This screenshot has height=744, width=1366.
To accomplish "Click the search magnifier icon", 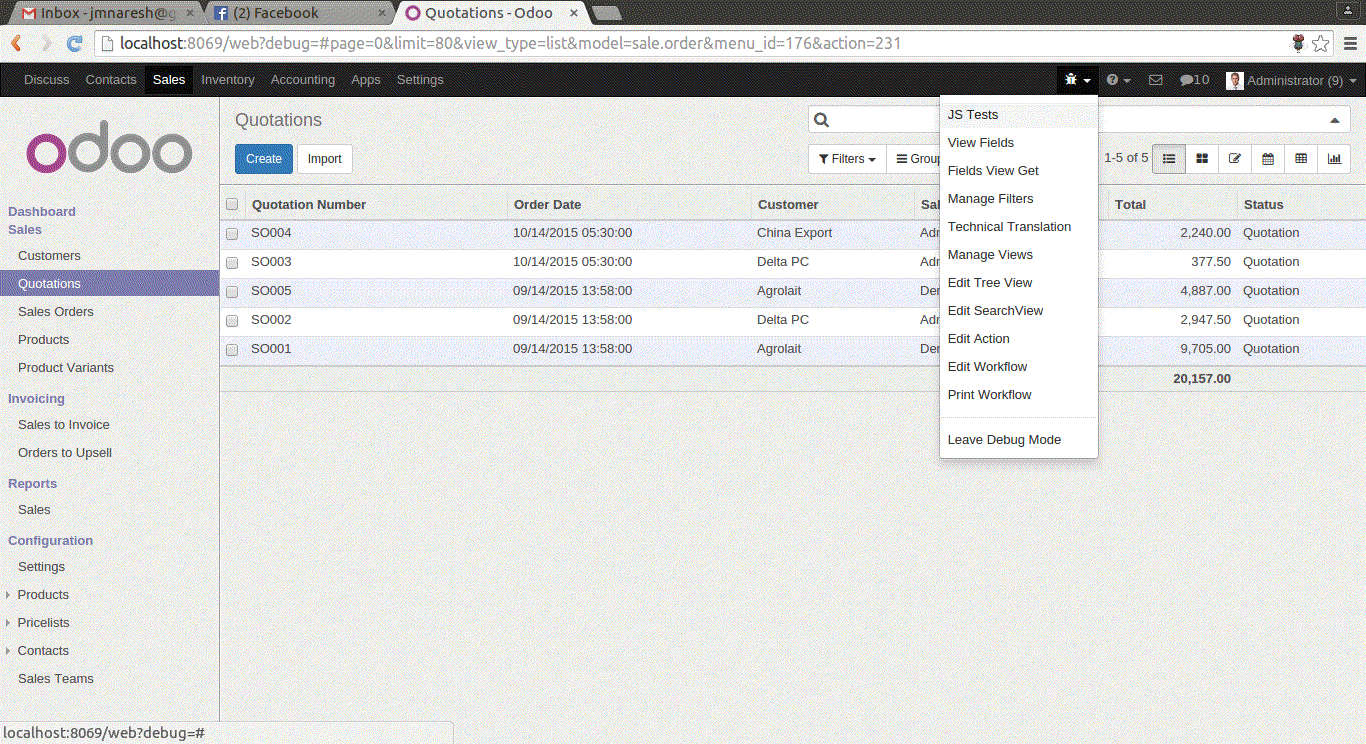I will tap(822, 120).
